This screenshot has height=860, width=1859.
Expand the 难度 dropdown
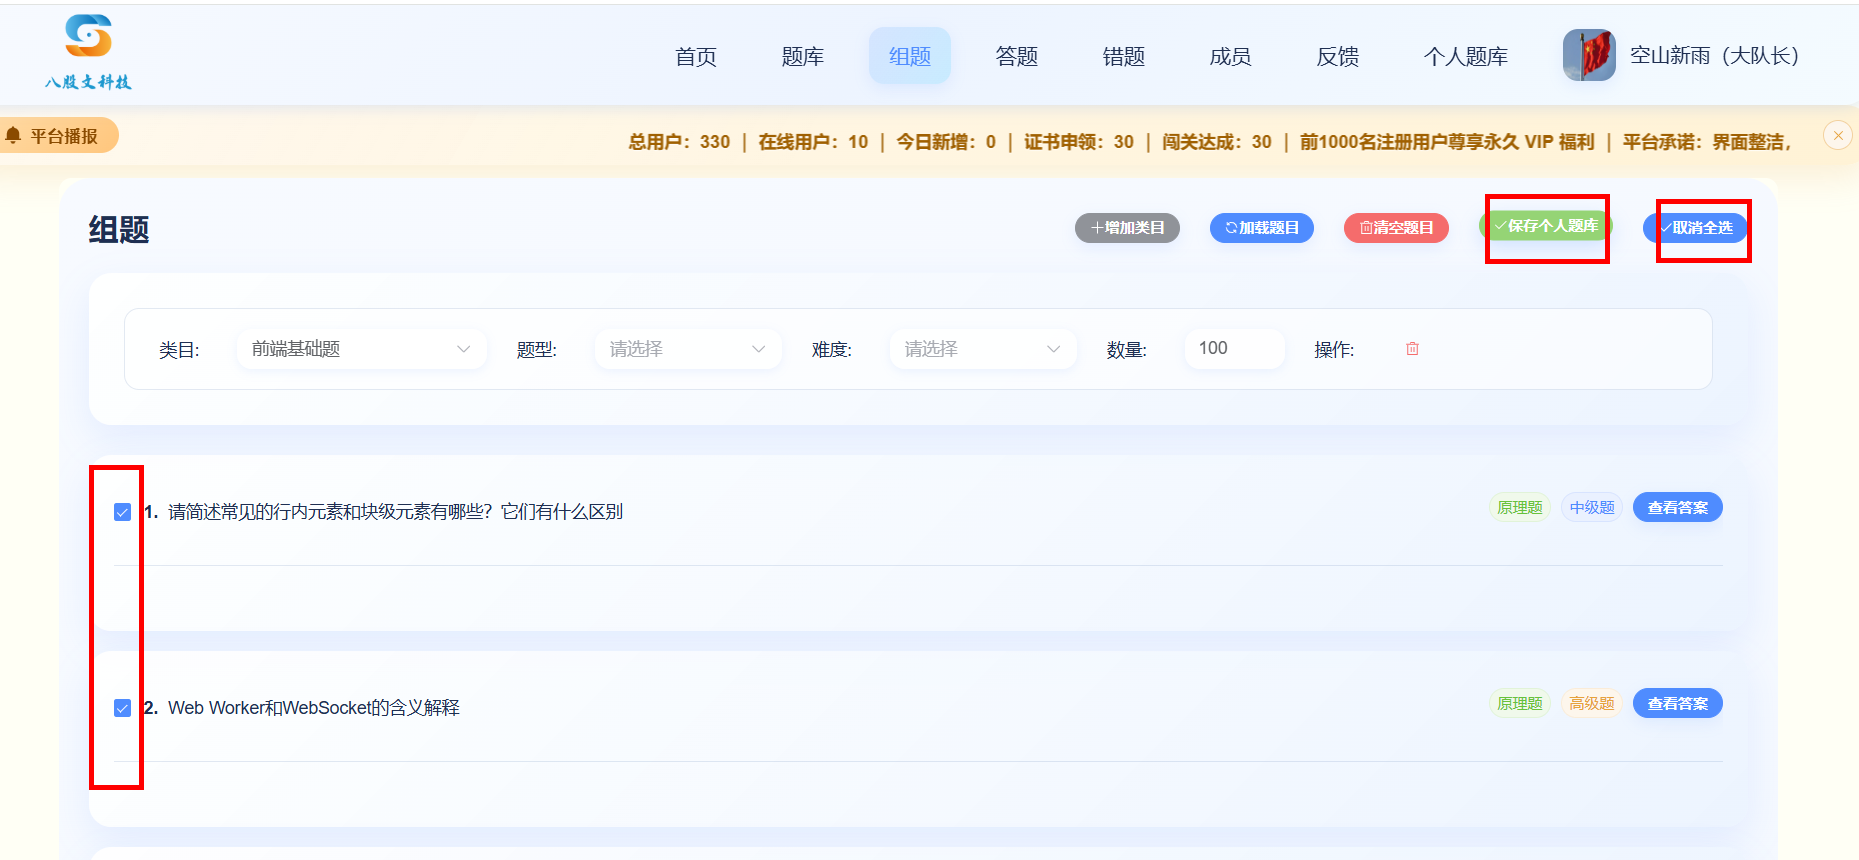point(983,349)
